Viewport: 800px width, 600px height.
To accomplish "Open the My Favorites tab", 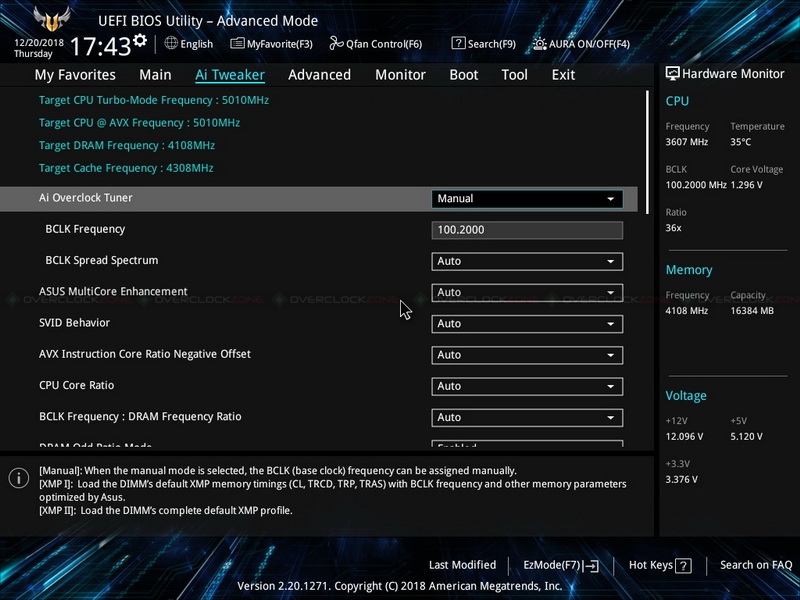I will click(x=75, y=74).
